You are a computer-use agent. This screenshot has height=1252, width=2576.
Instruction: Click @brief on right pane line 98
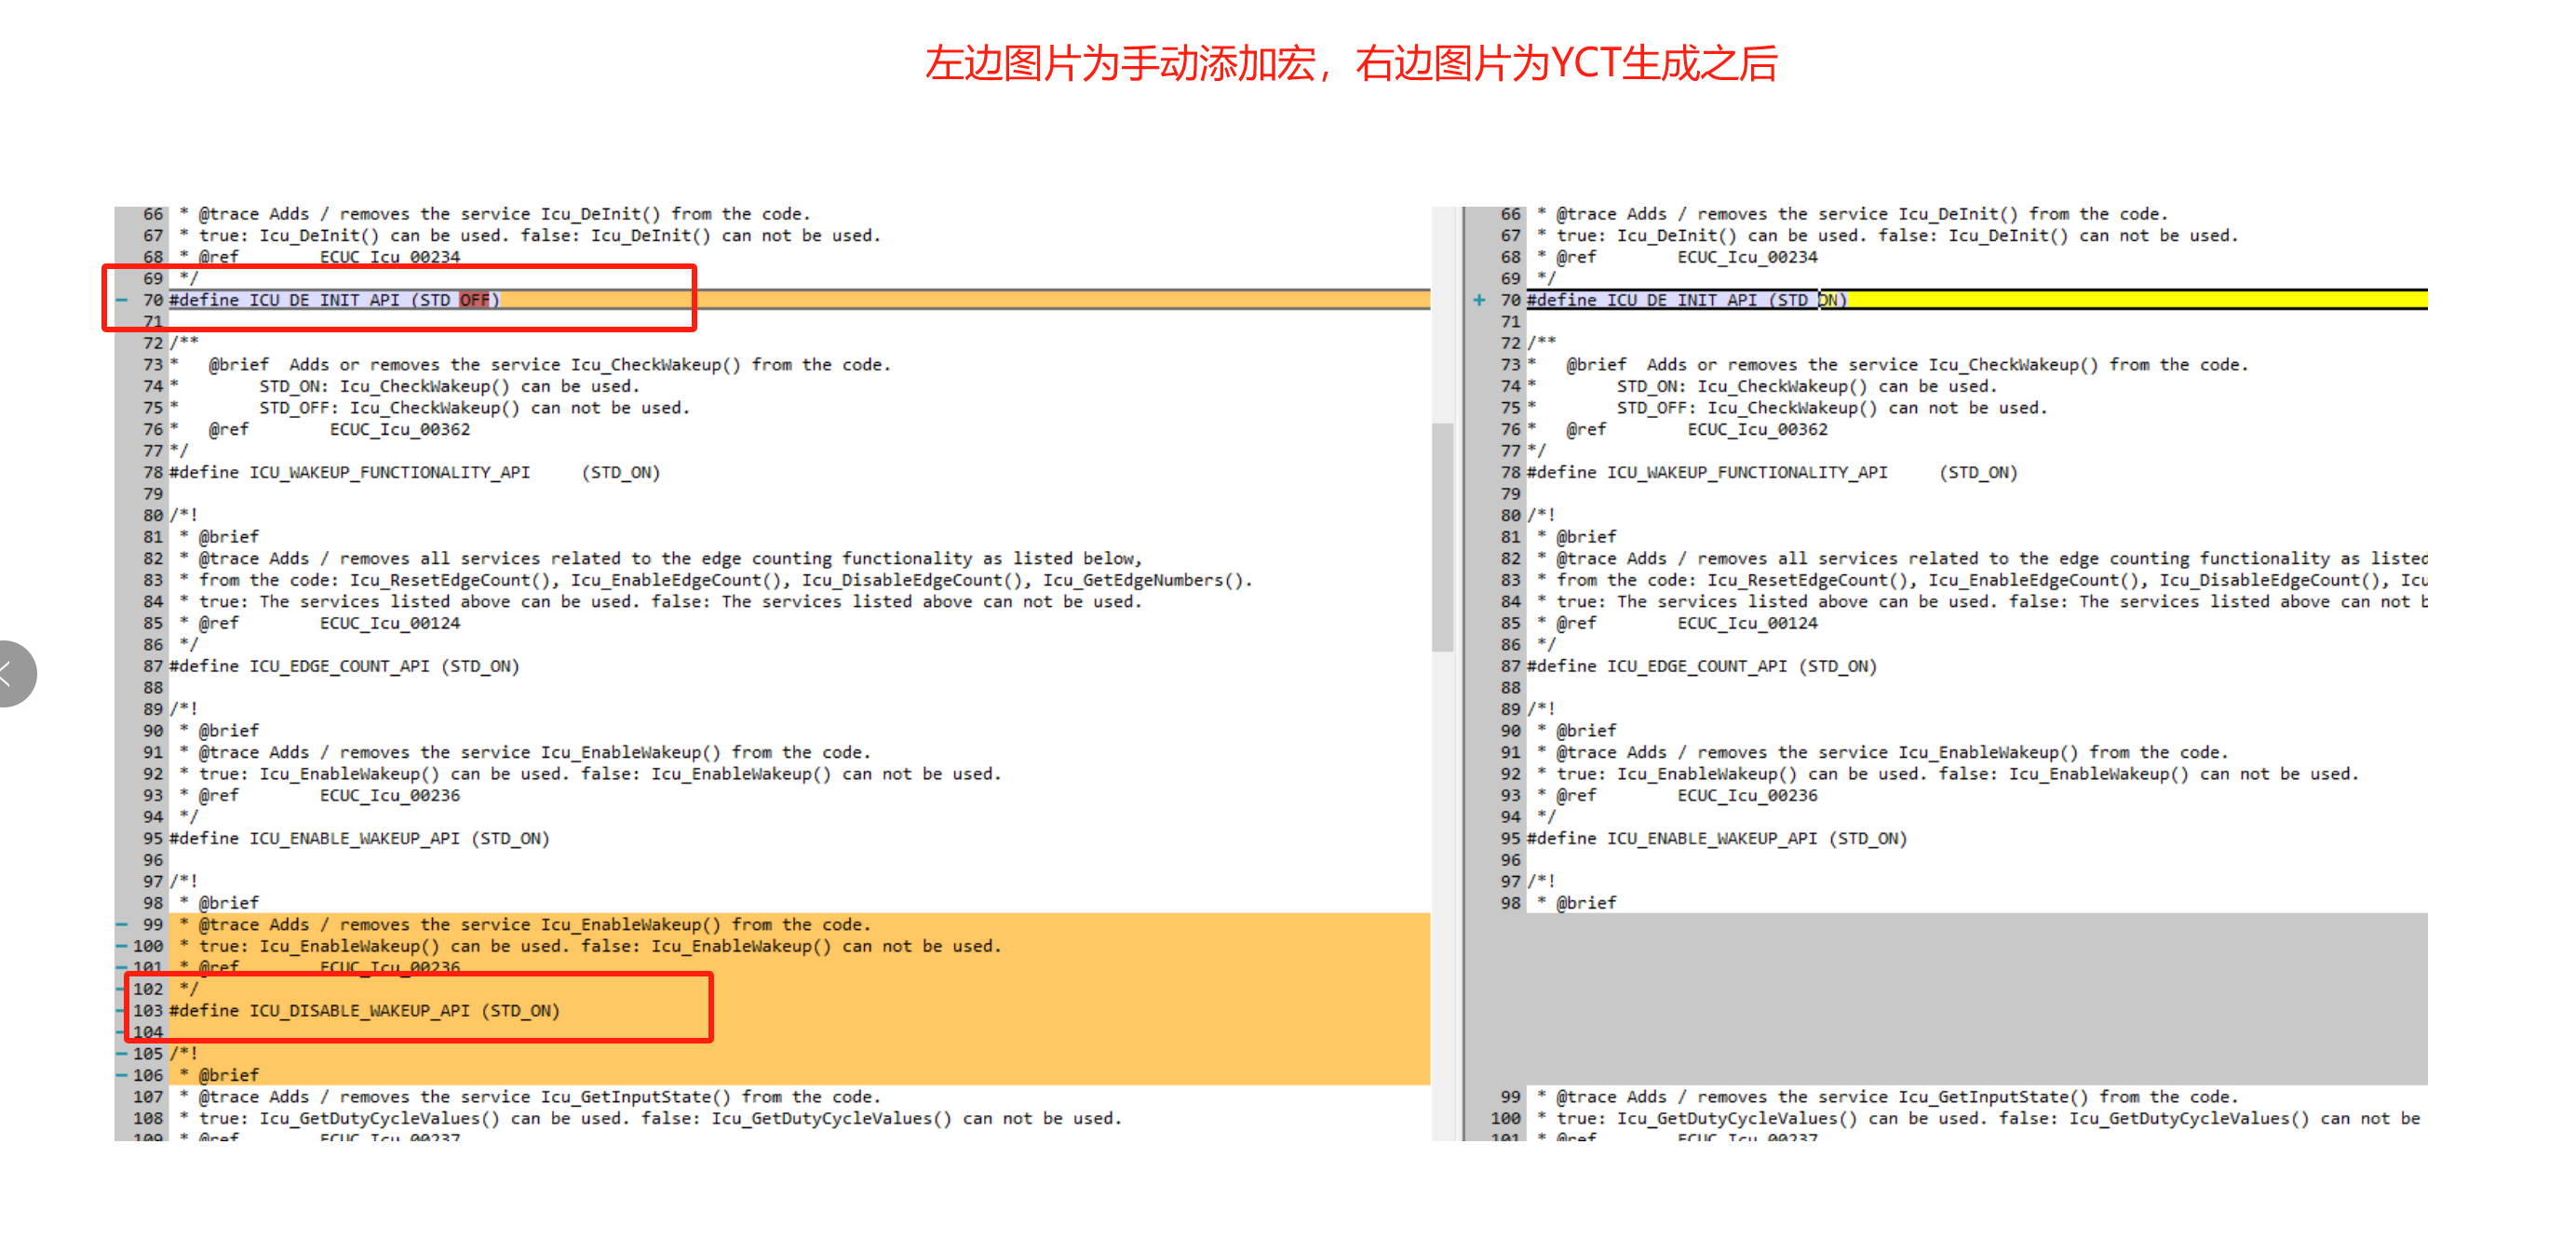coord(1587,903)
